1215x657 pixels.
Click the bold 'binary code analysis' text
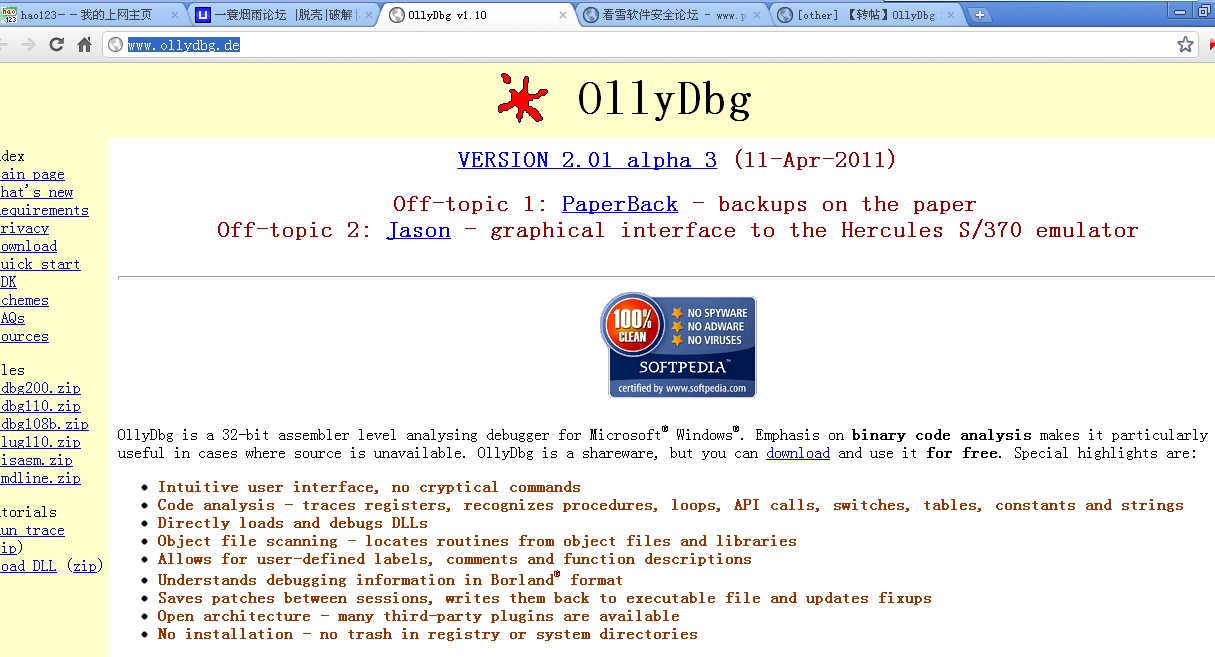click(x=942, y=435)
